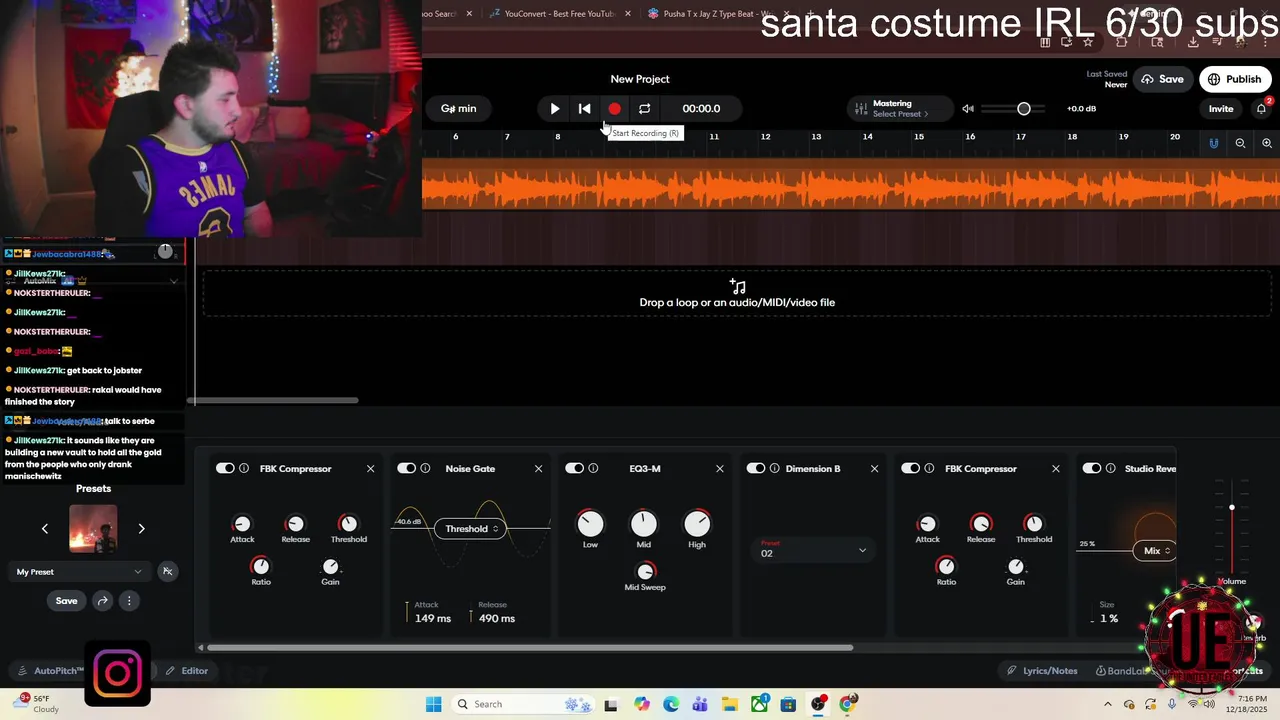The height and width of the screenshot is (720, 1280).
Task: Go to the previous preset with left arrow
Action: [45, 528]
